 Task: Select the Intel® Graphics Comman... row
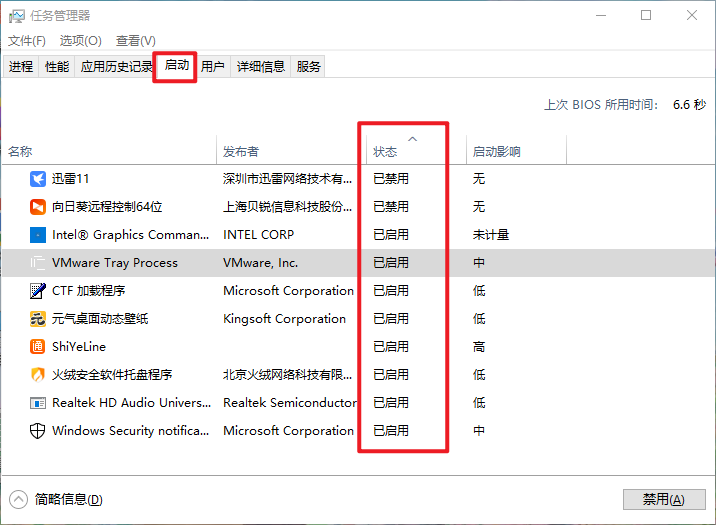pos(358,235)
